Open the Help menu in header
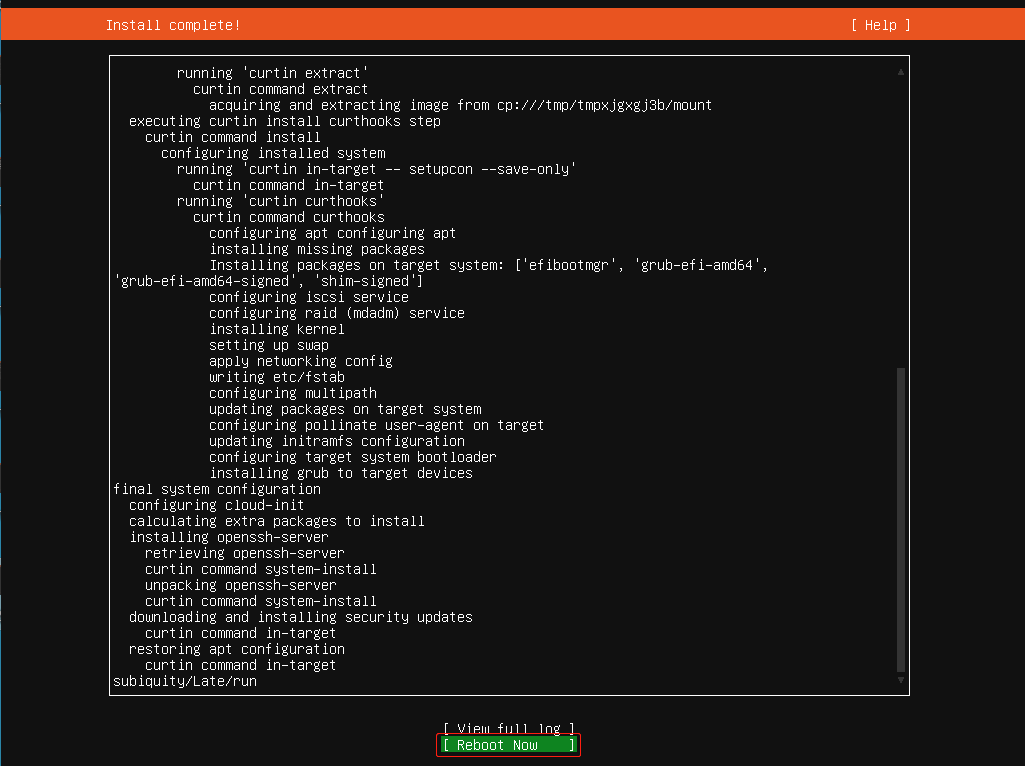The height and width of the screenshot is (766, 1025). coord(881,25)
